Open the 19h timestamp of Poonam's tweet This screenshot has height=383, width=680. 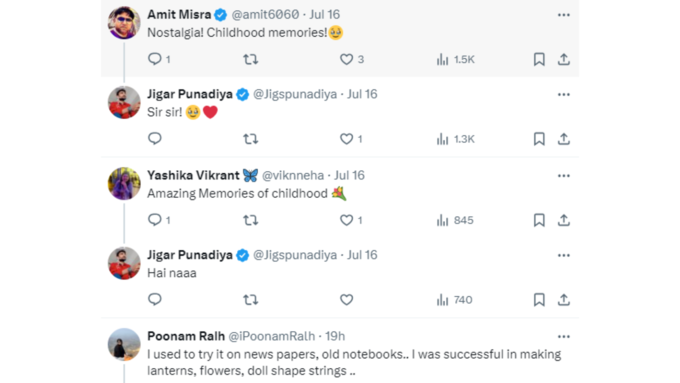click(x=335, y=336)
